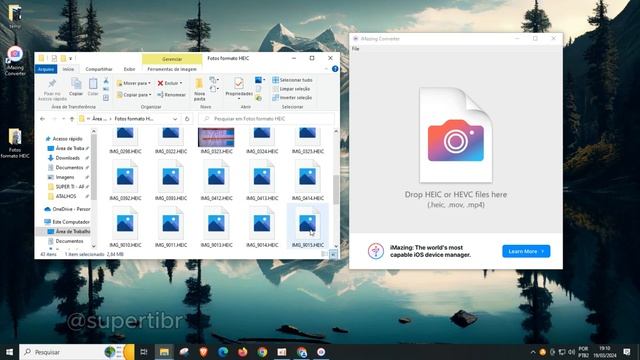Click the Learn More button
Image resolution: width=640 pixels, height=360 pixels.
tap(526, 251)
